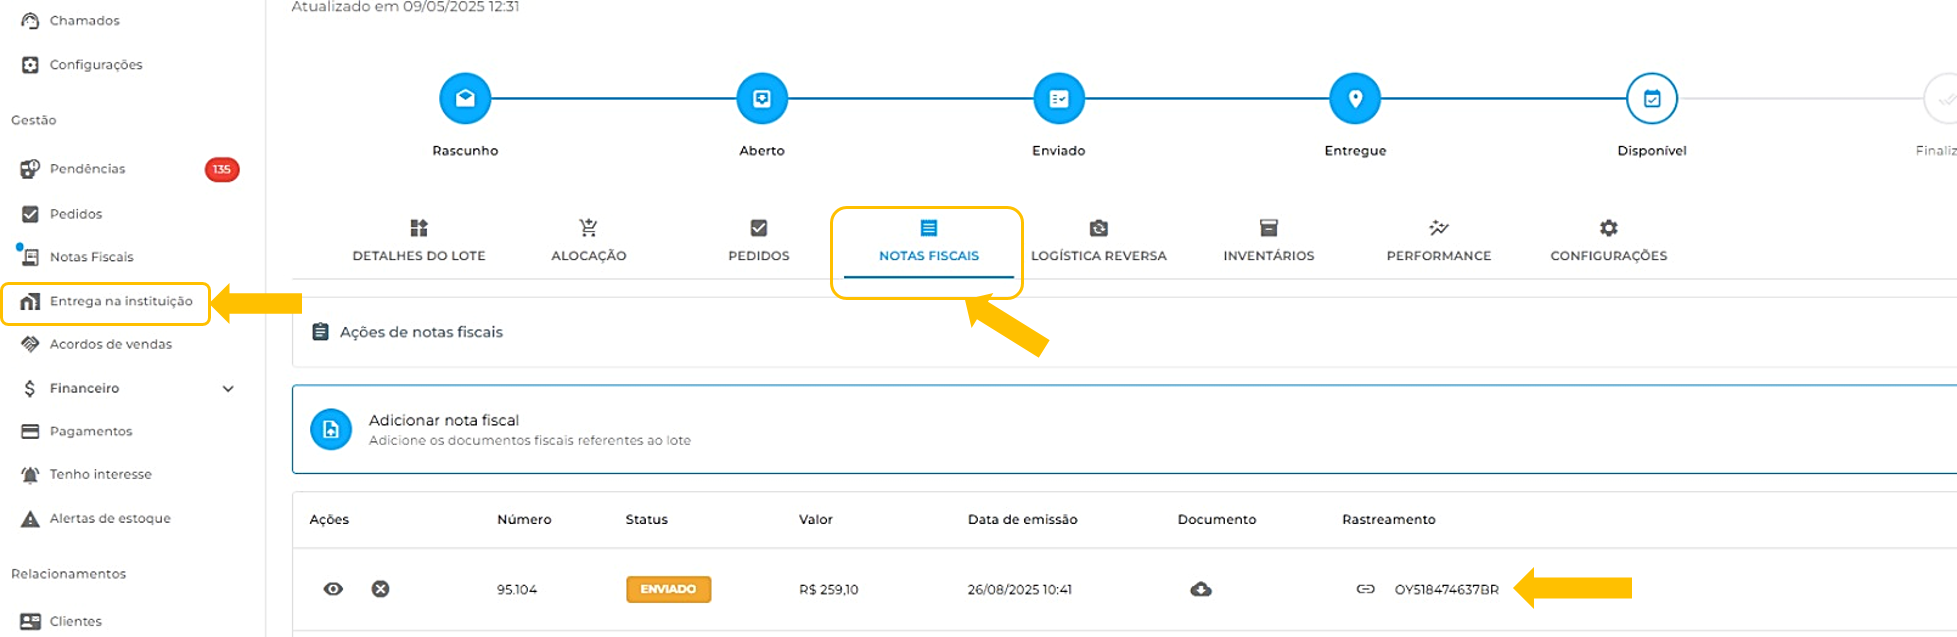Click the ENVIADO status badge

pos(668,589)
